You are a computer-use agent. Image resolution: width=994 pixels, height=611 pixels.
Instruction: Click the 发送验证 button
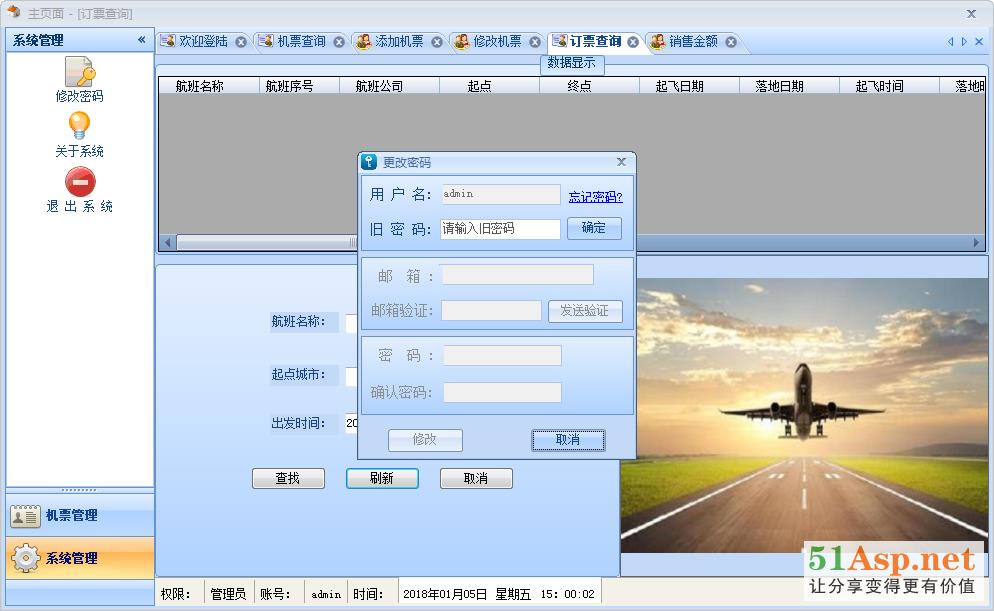[x=585, y=311]
